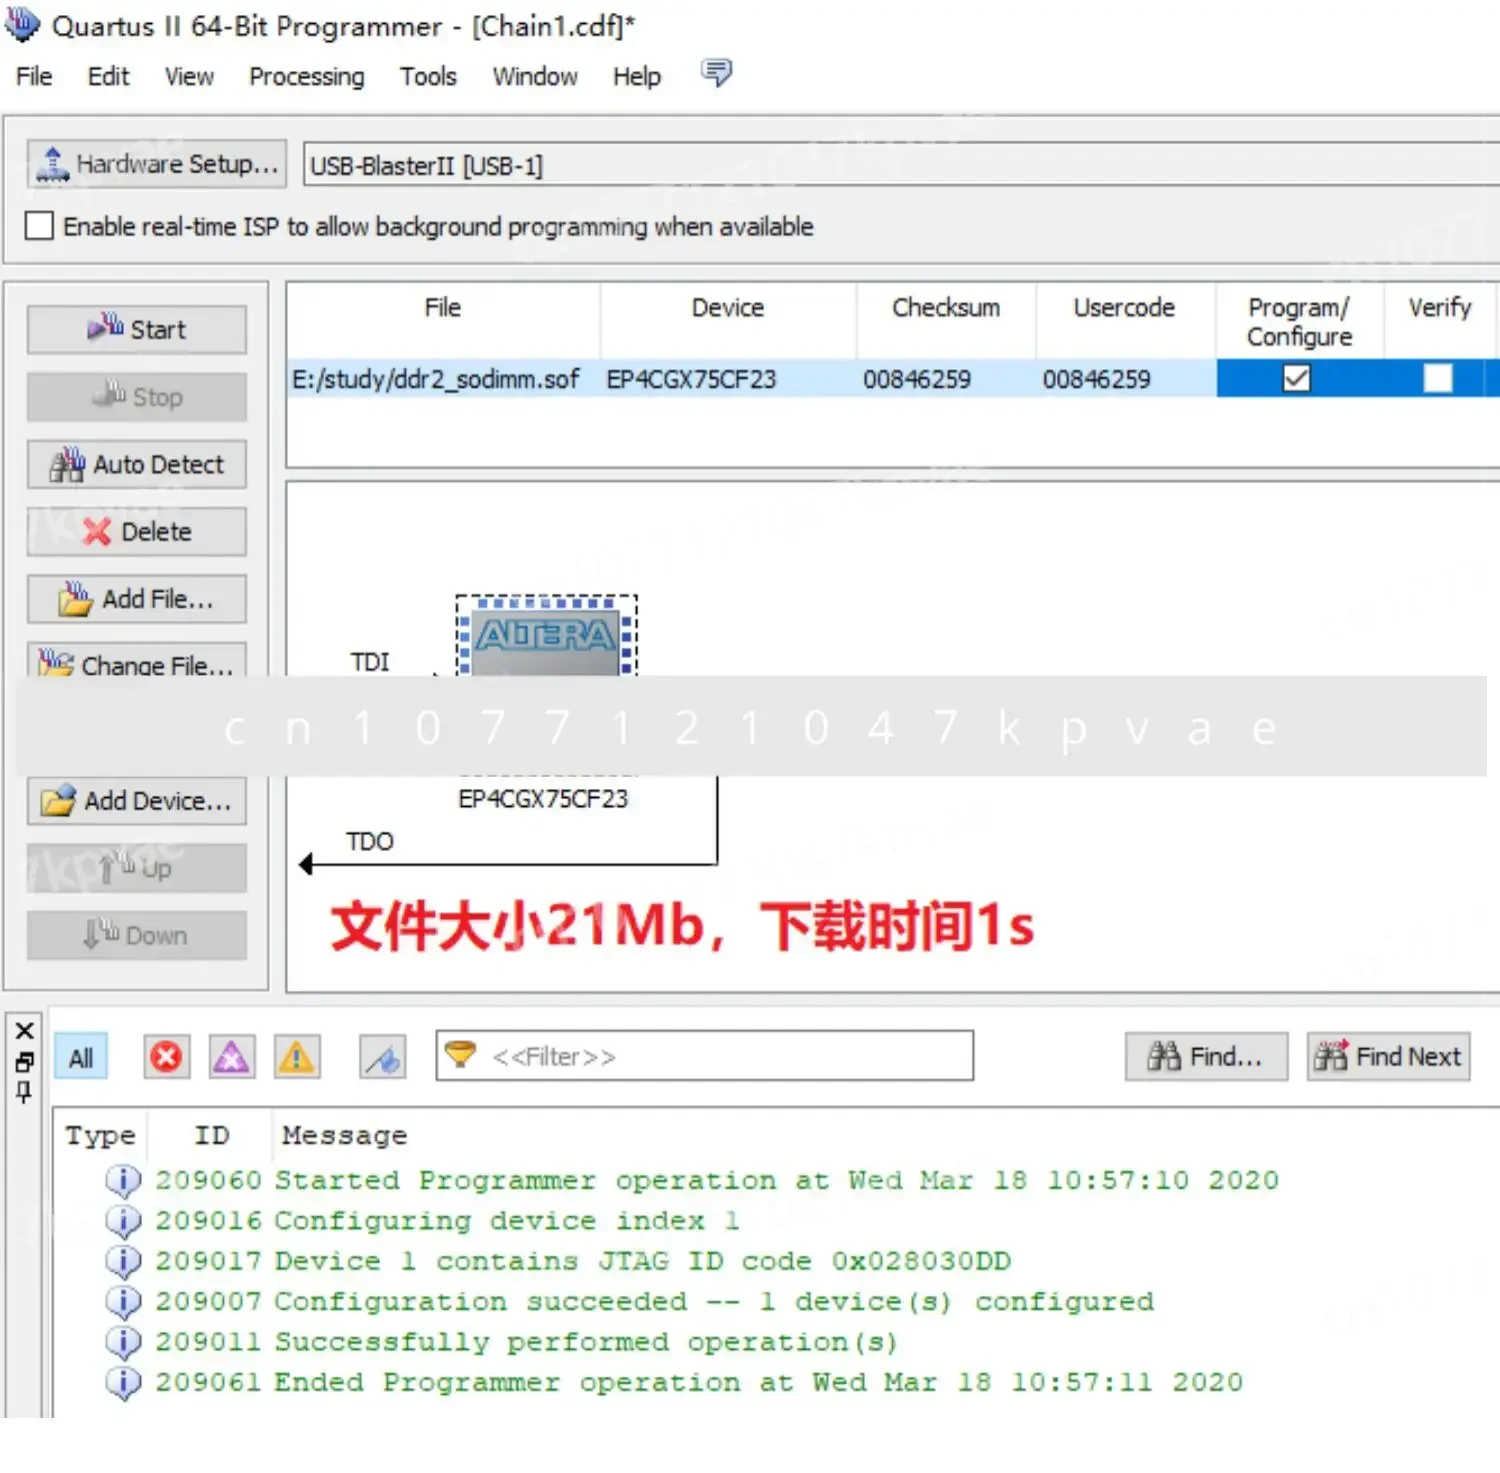Click the Message column header
The image size is (1500, 1473).
click(344, 1135)
